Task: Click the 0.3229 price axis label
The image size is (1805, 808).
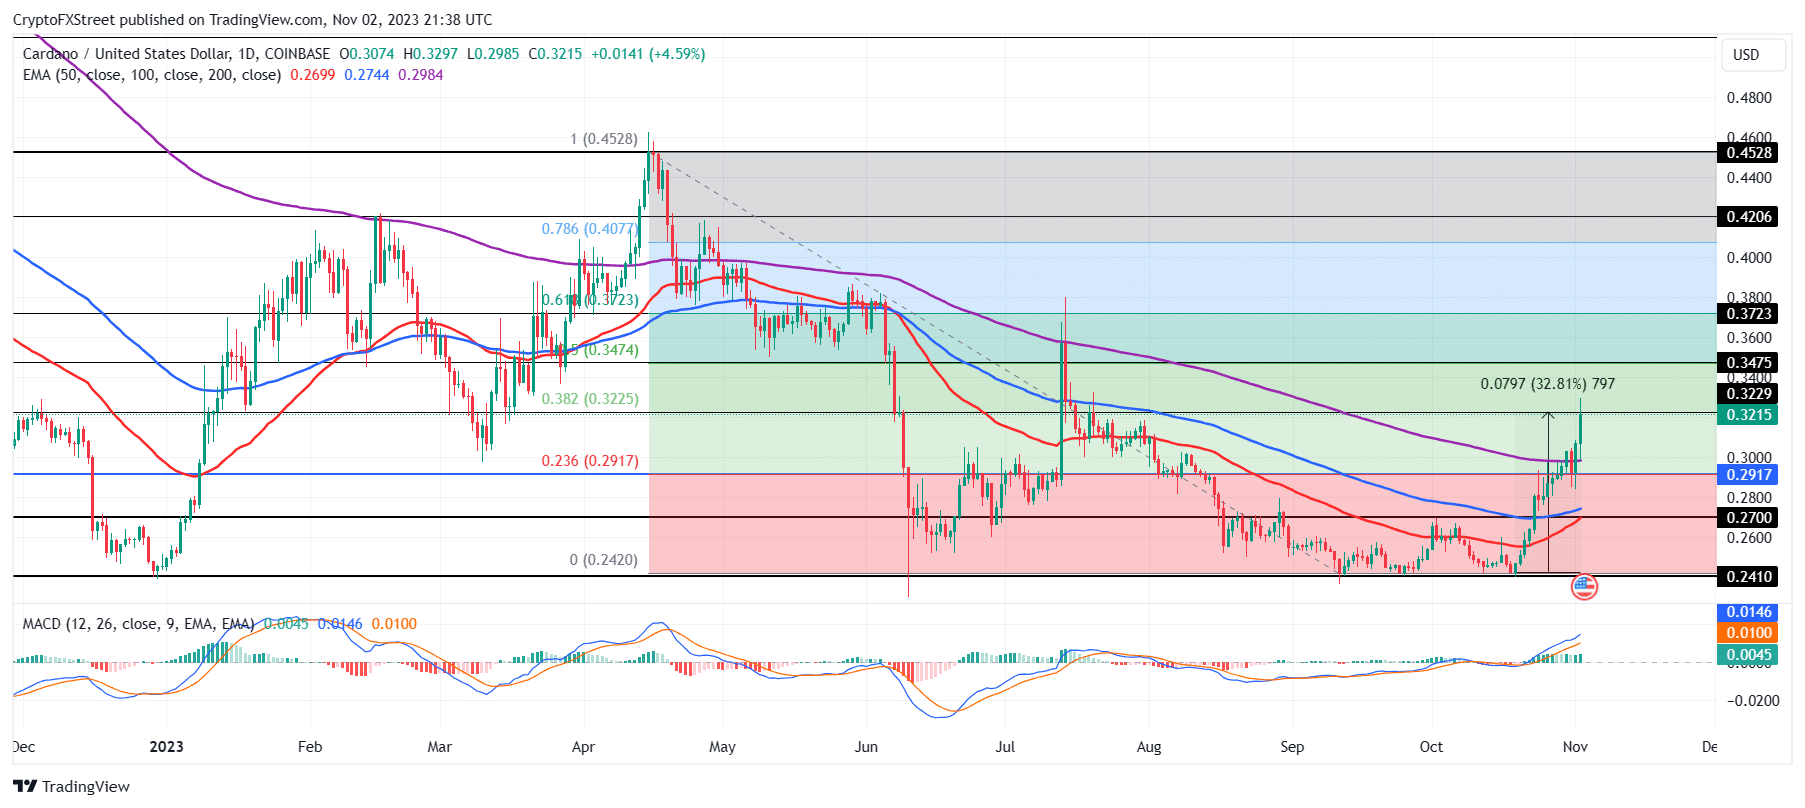Action: pos(1747,394)
